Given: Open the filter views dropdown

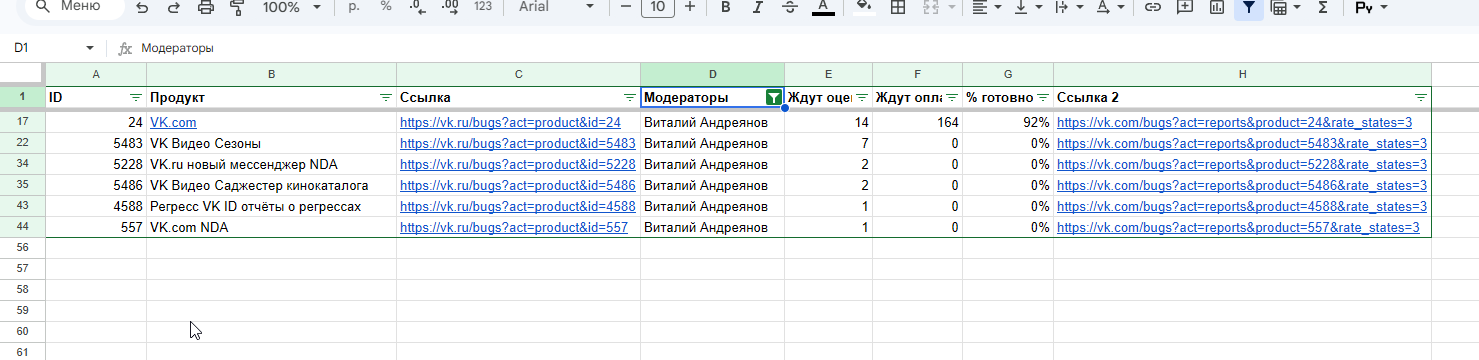Looking at the screenshot, I should coord(1285,7).
